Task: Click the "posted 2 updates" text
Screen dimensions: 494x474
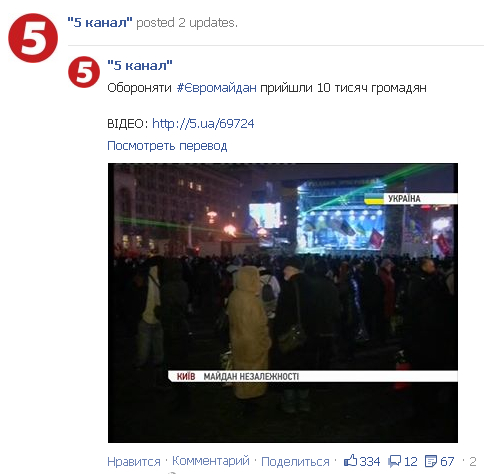Action: 187,23
